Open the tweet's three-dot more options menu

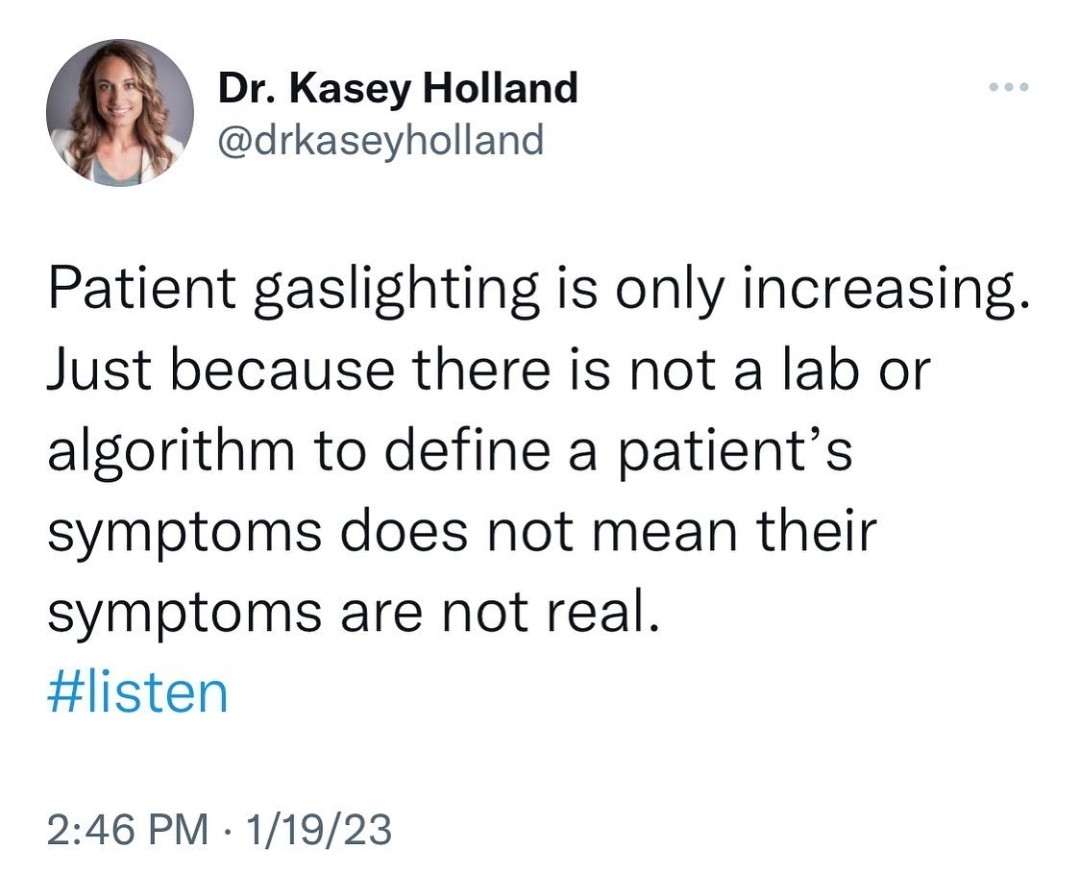(x=1007, y=88)
